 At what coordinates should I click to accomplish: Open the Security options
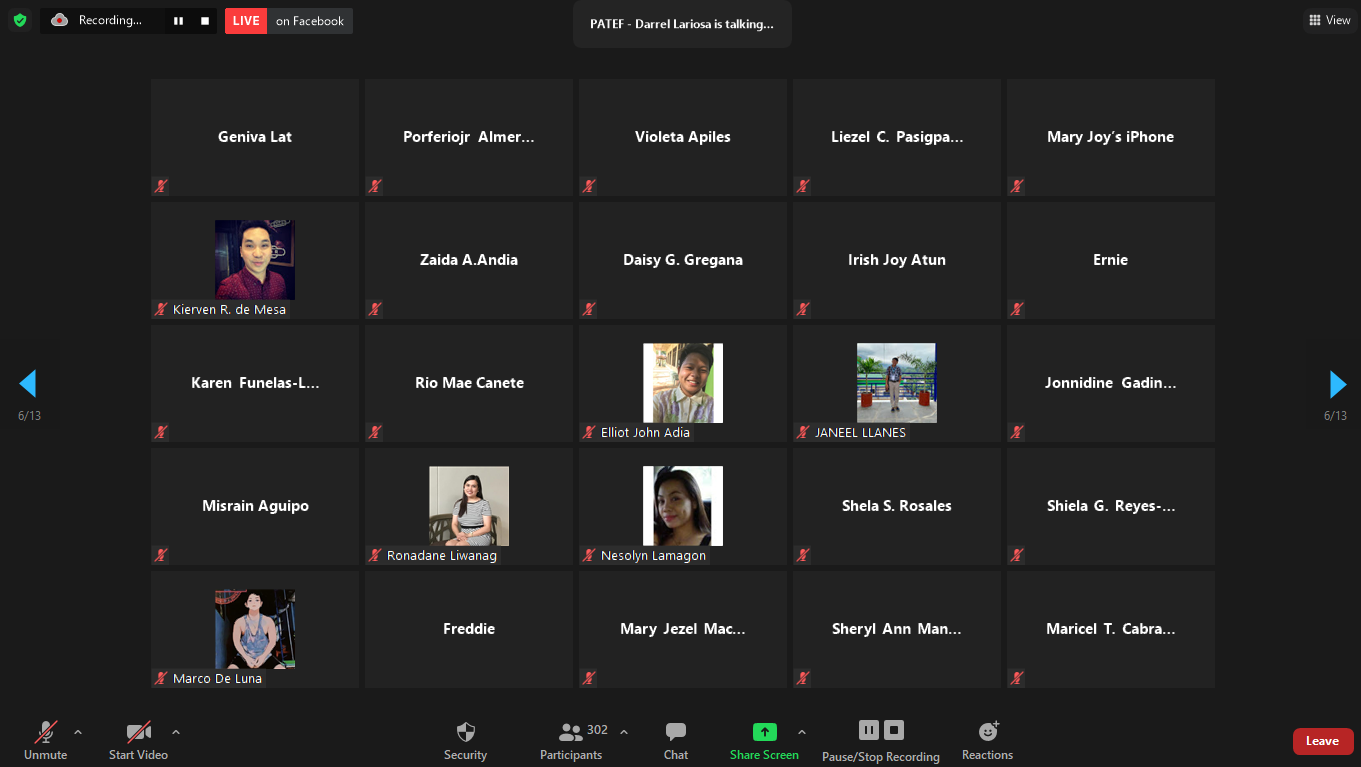tap(465, 740)
